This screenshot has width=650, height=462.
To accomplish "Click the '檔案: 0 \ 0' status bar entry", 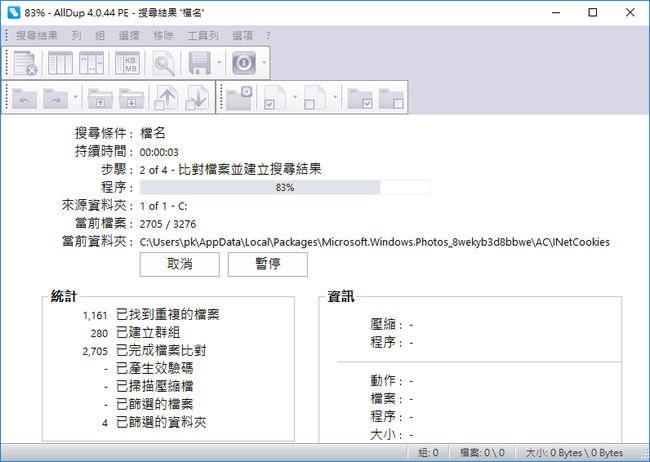I will pos(482,452).
